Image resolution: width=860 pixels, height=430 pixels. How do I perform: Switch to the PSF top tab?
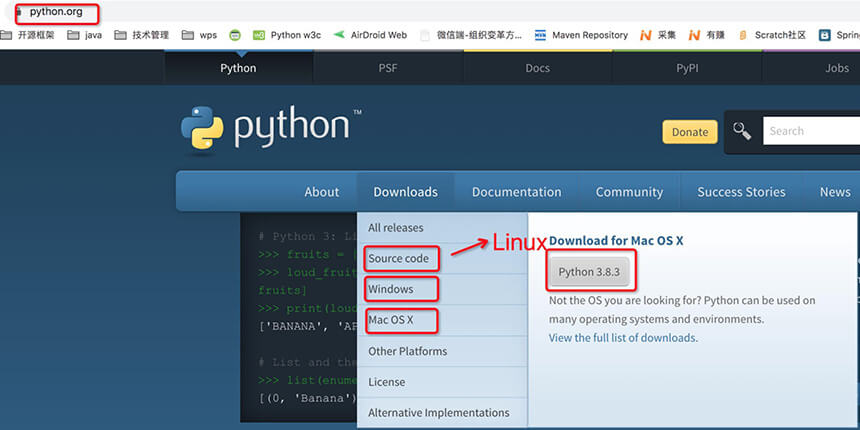tap(388, 68)
